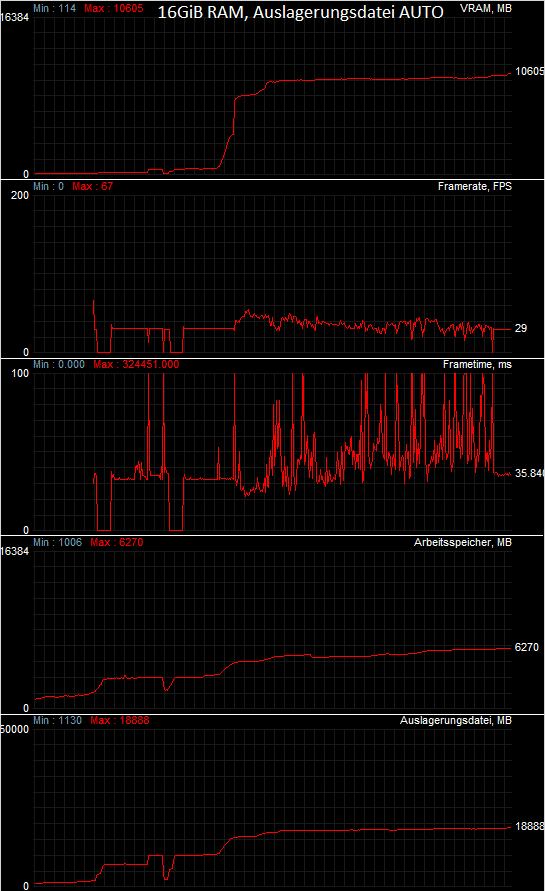
Task: Click the framerate axis label 200
Action: click(x=20, y=195)
